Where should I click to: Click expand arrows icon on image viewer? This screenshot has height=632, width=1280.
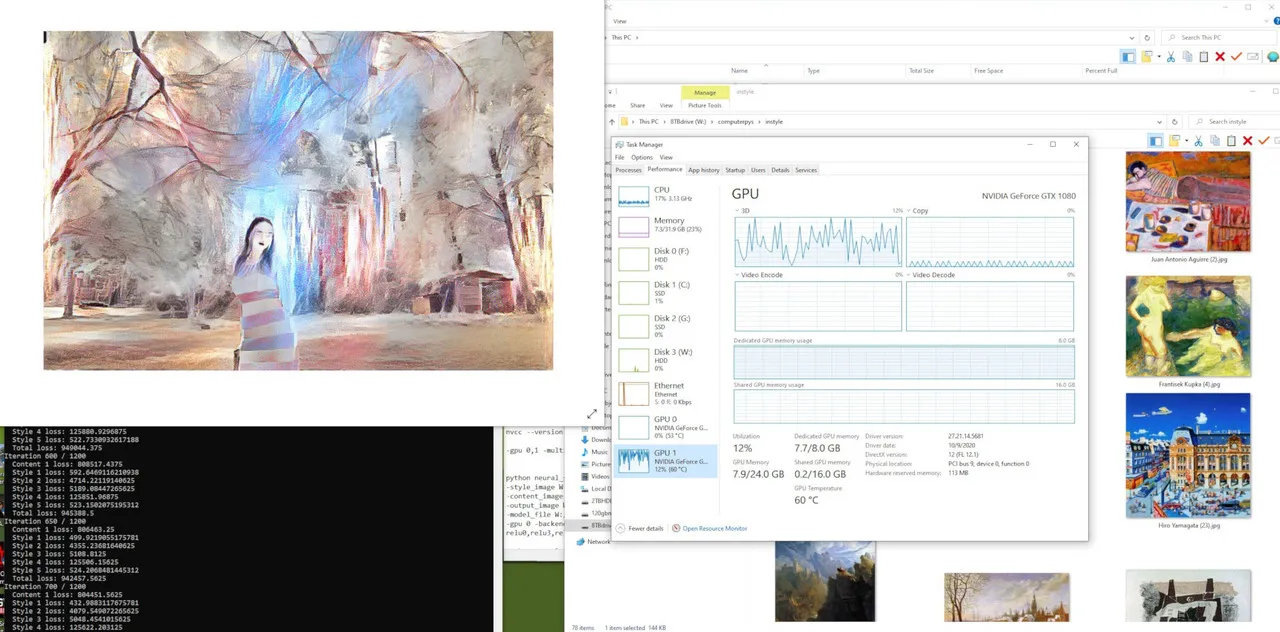(592, 414)
